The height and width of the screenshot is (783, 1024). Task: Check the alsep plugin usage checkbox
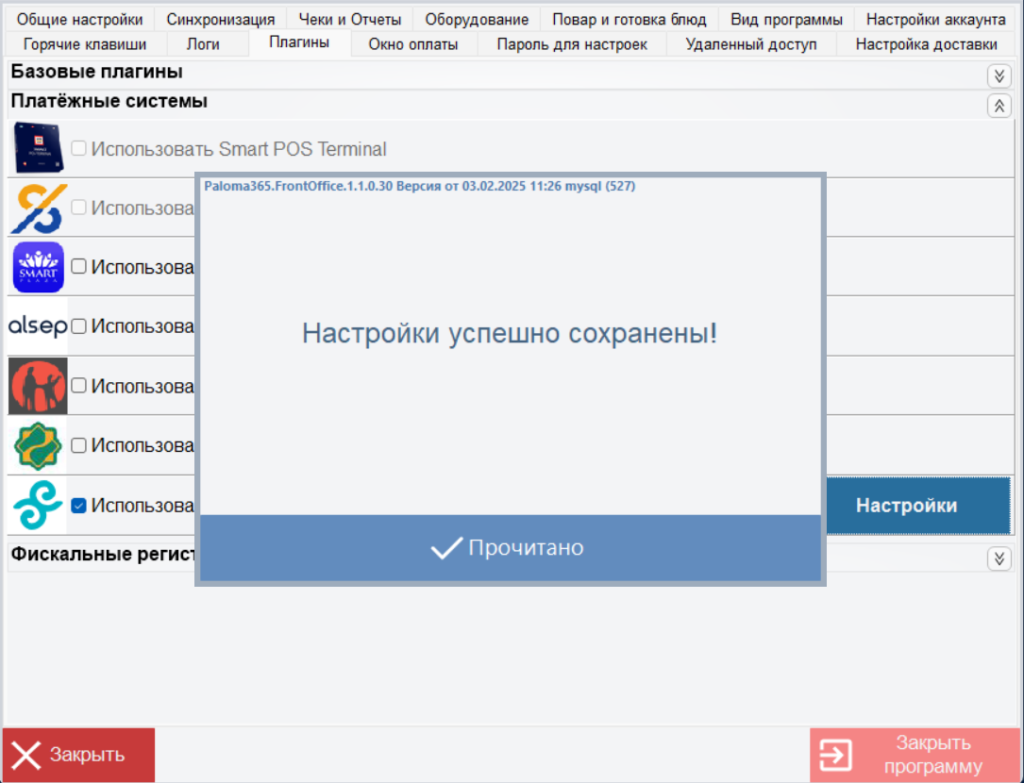(78, 326)
